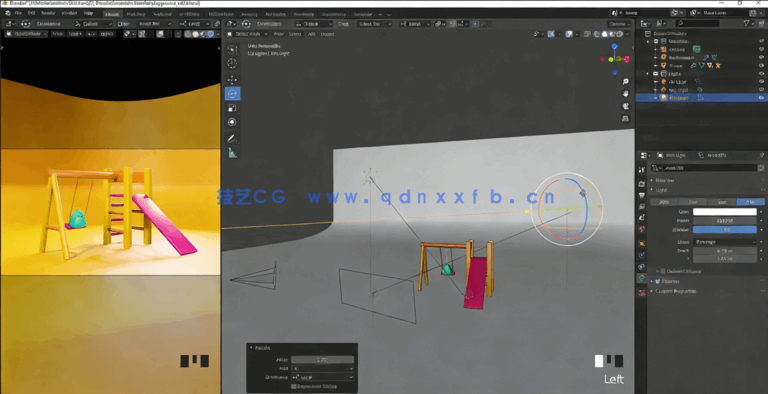The height and width of the screenshot is (394, 768).
Task: Open the View Layer properties tab
Action: coord(642,206)
